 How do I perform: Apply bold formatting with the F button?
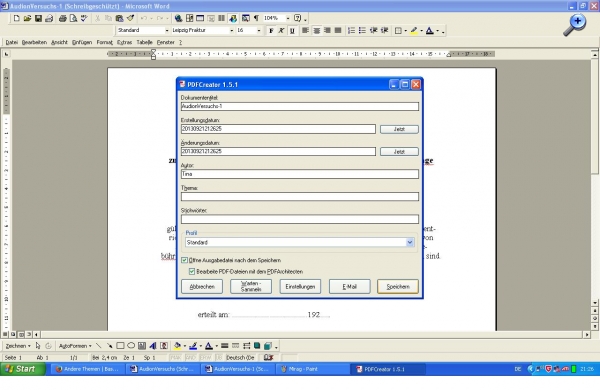(271, 31)
